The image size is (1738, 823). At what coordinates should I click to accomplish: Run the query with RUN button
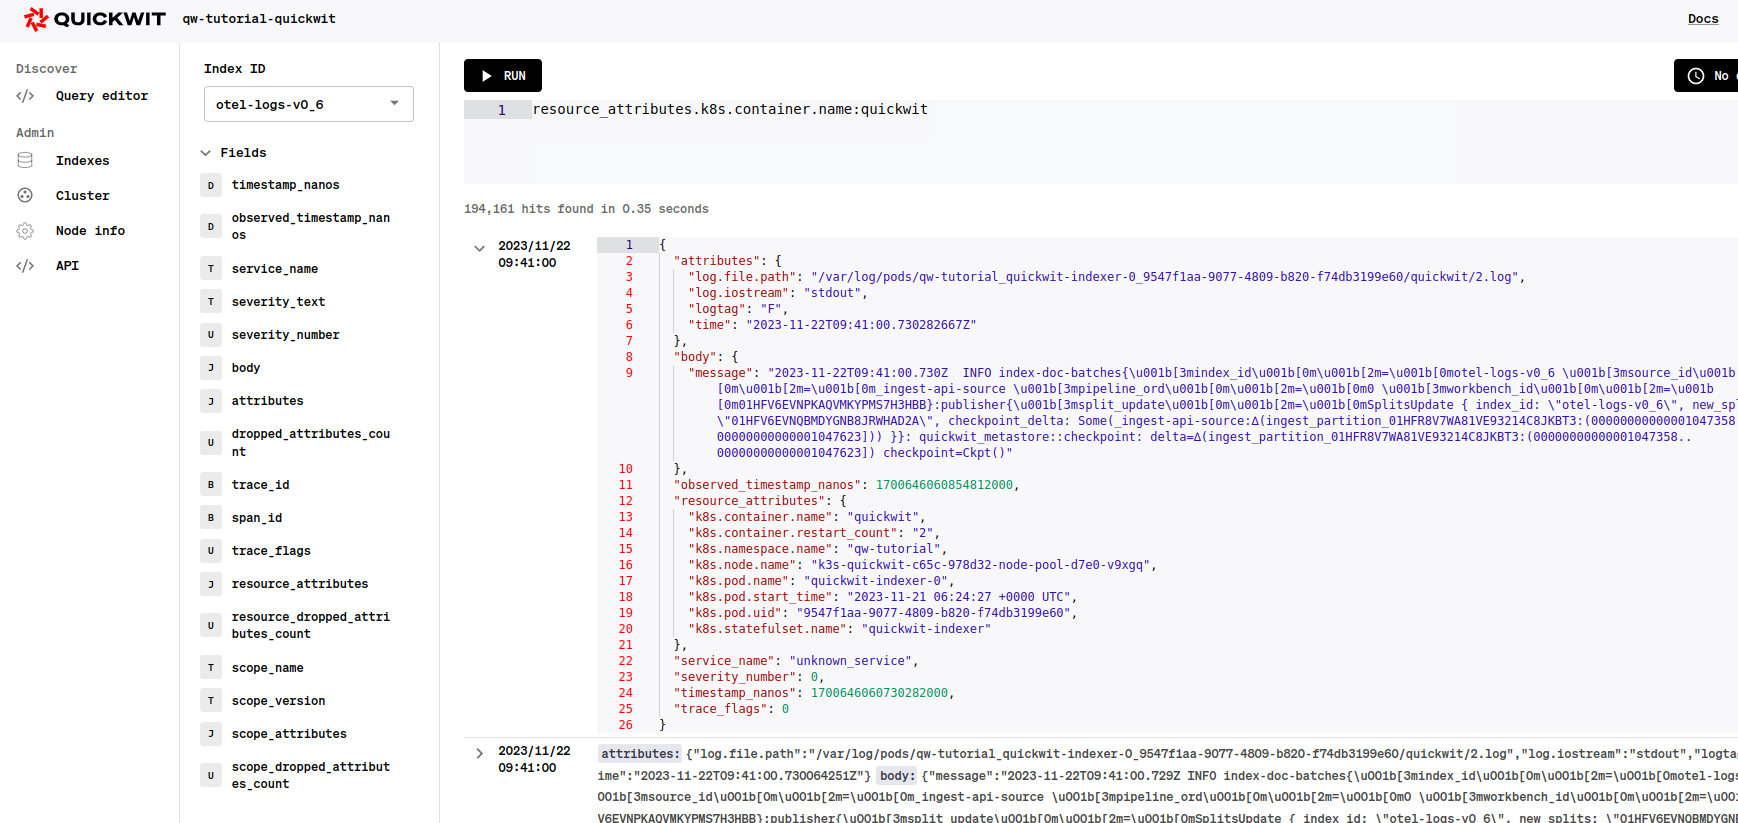pos(503,76)
